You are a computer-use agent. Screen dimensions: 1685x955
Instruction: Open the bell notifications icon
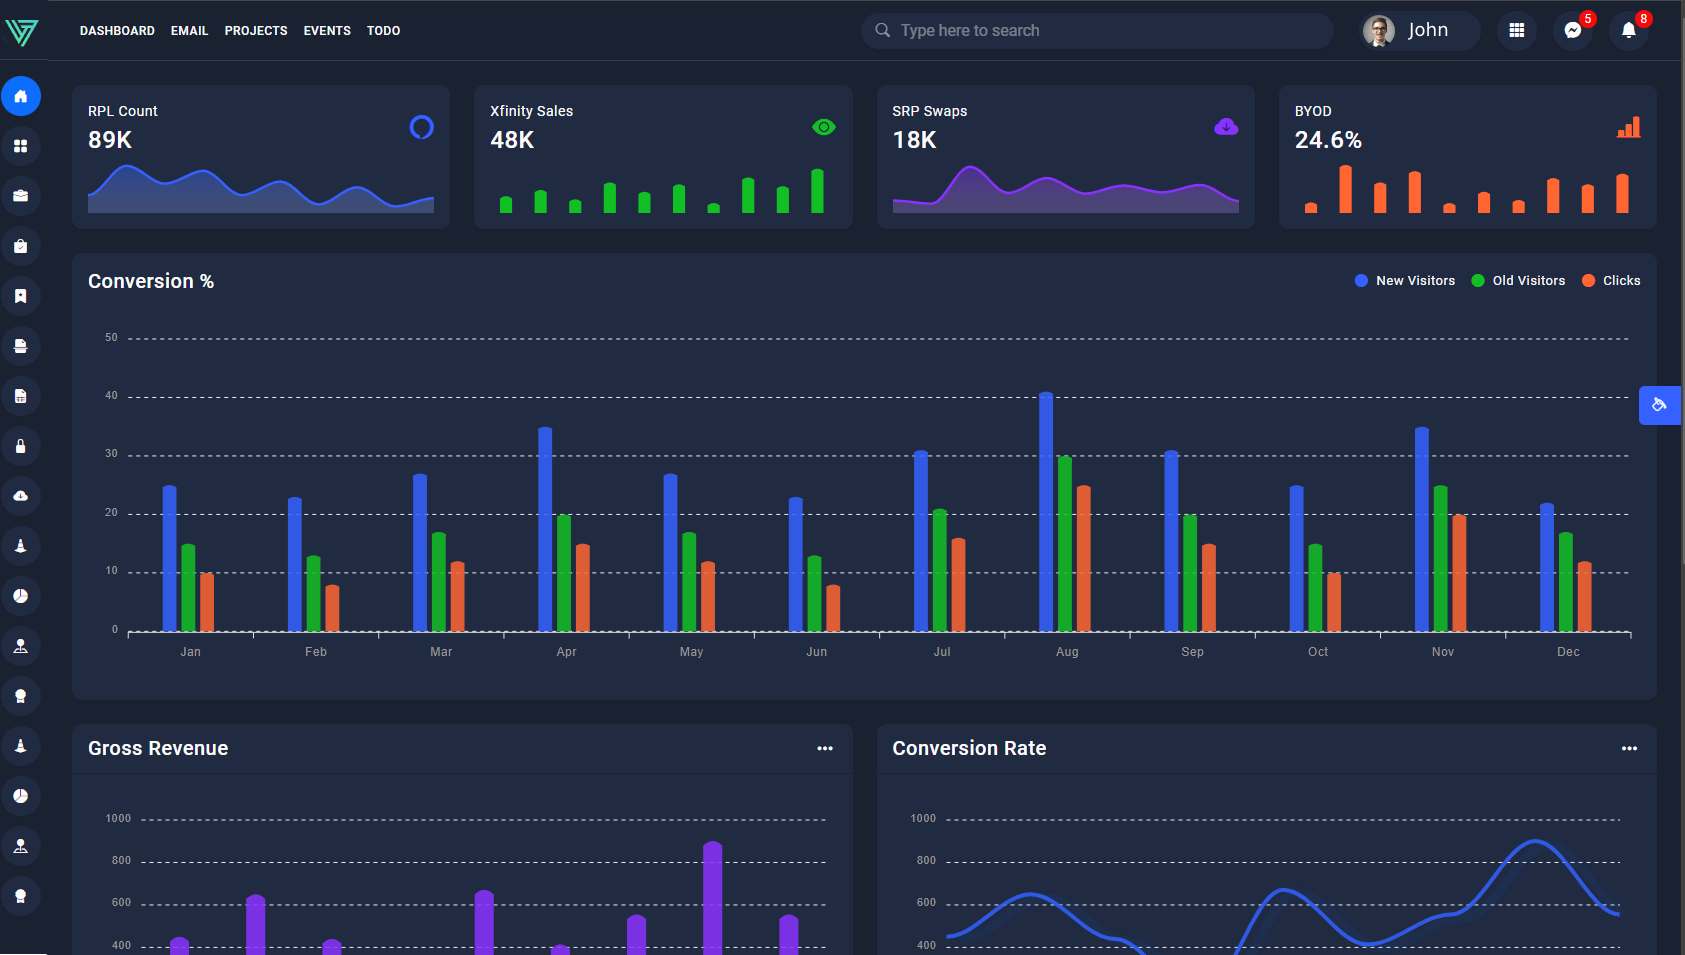pos(1628,31)
